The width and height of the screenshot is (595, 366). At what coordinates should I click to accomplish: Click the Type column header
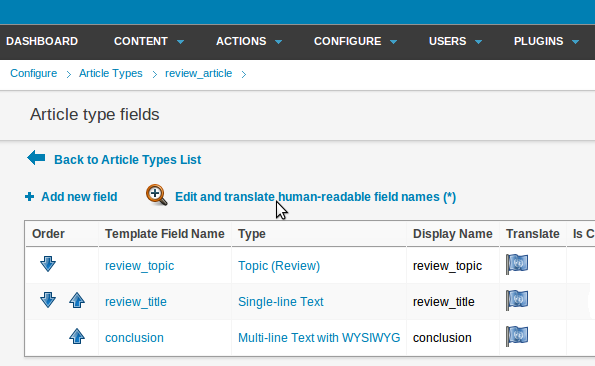point(252,234)
